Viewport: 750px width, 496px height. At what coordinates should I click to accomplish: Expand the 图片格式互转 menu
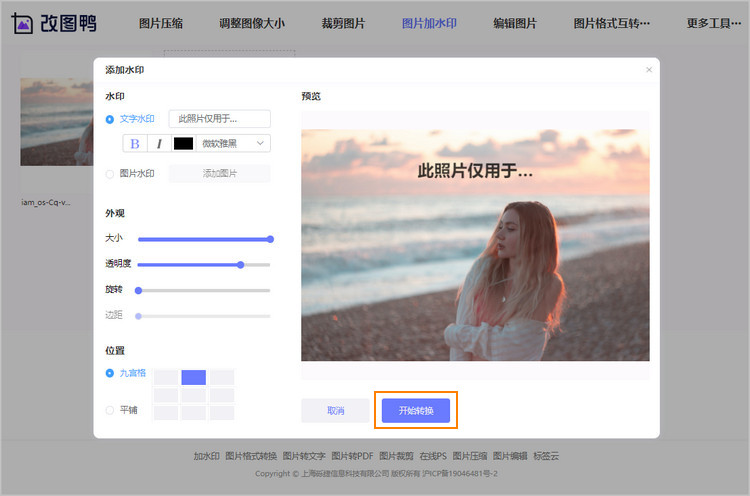pyautogui.click(x=612, y=23)
